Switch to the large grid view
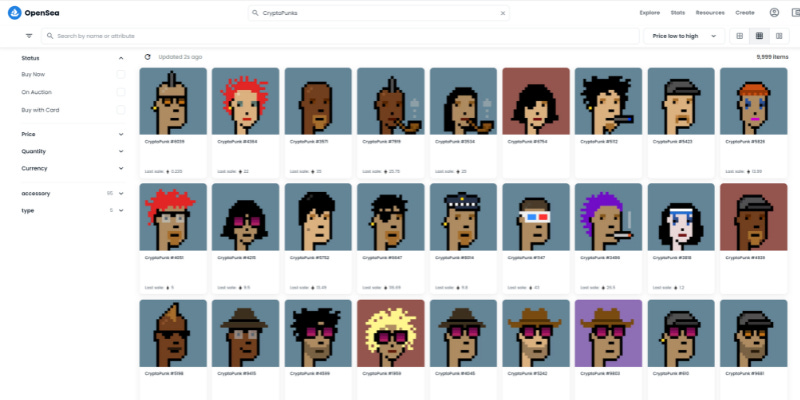800x400 pixels. [x=739, y=36]
